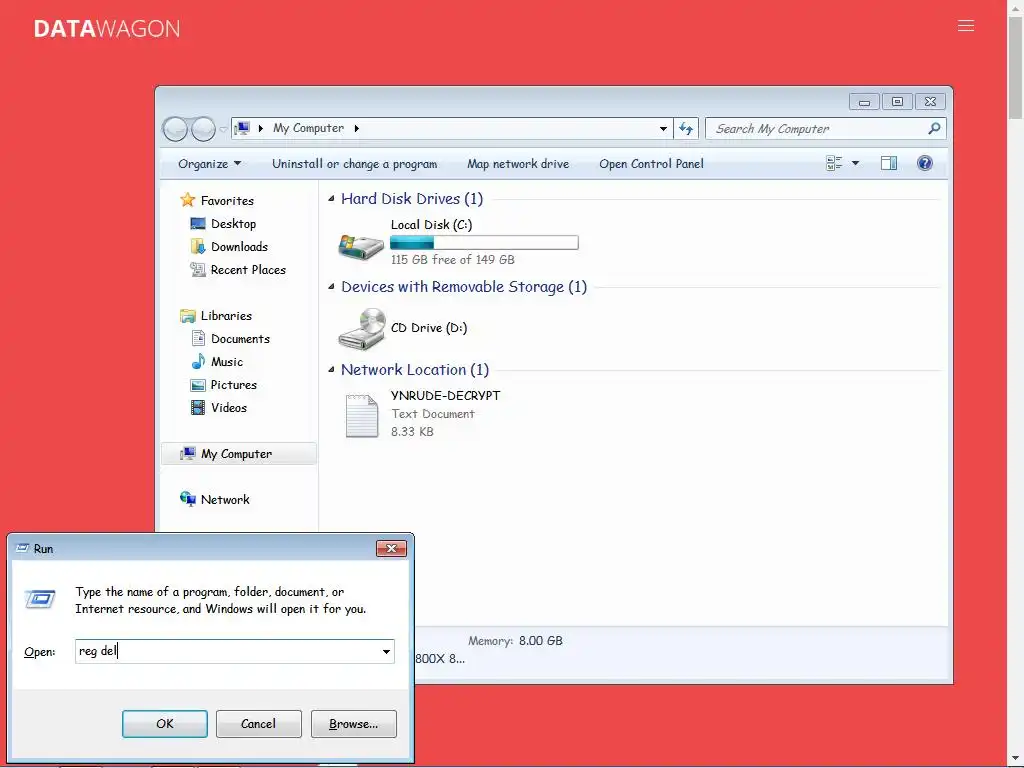Screen dimensions: 1024x768
Task: Open the view options dropdown arrow
Action: (856, 163)
